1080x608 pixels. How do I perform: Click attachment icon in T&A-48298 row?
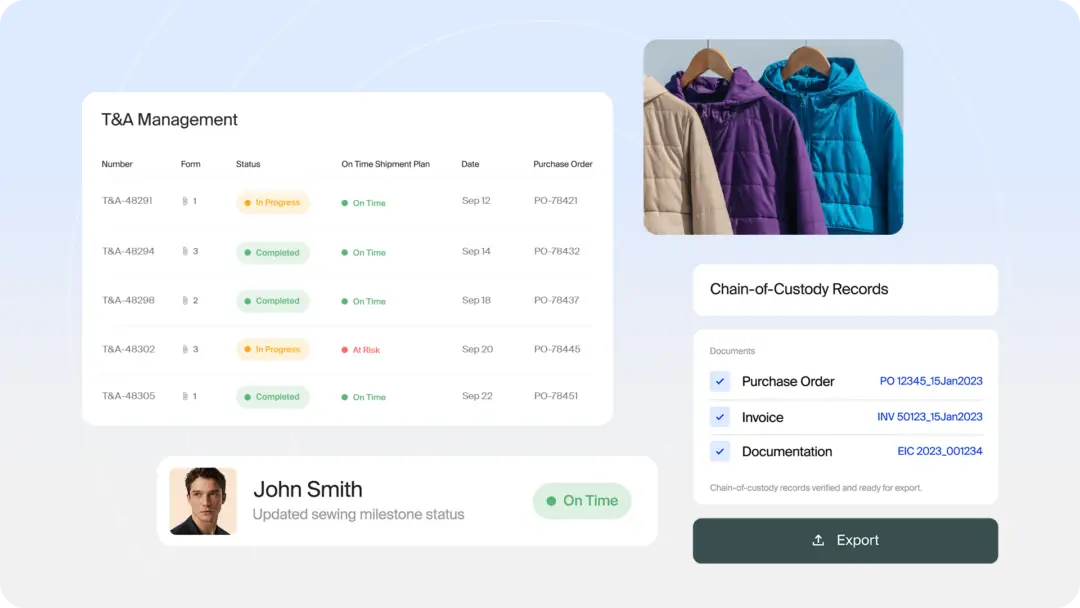click(185, 300)
